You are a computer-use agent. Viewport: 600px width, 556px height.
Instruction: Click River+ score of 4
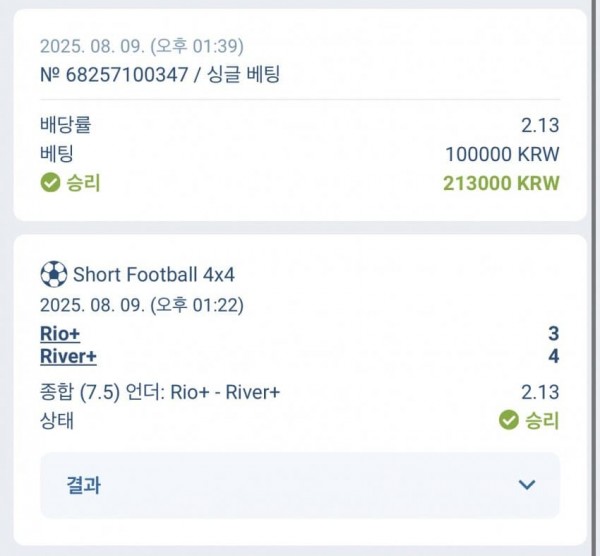tap(553, 356)
